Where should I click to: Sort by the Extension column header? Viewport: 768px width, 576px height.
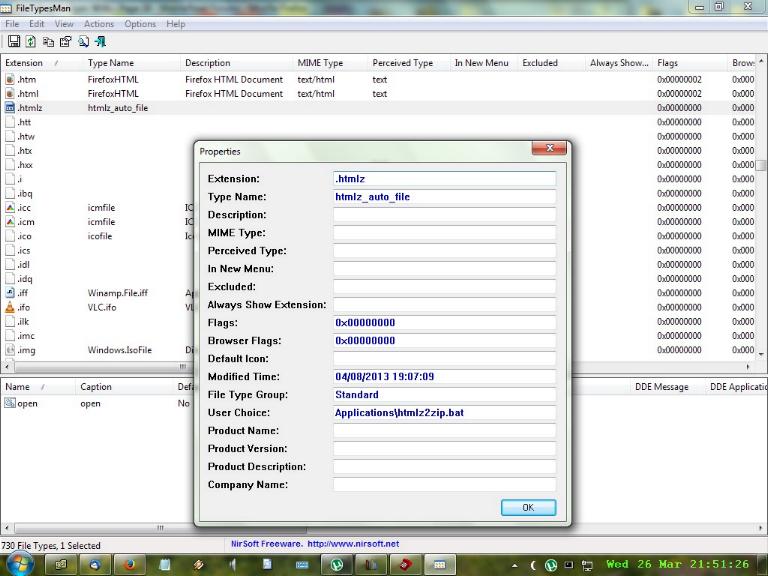[42, 63]
